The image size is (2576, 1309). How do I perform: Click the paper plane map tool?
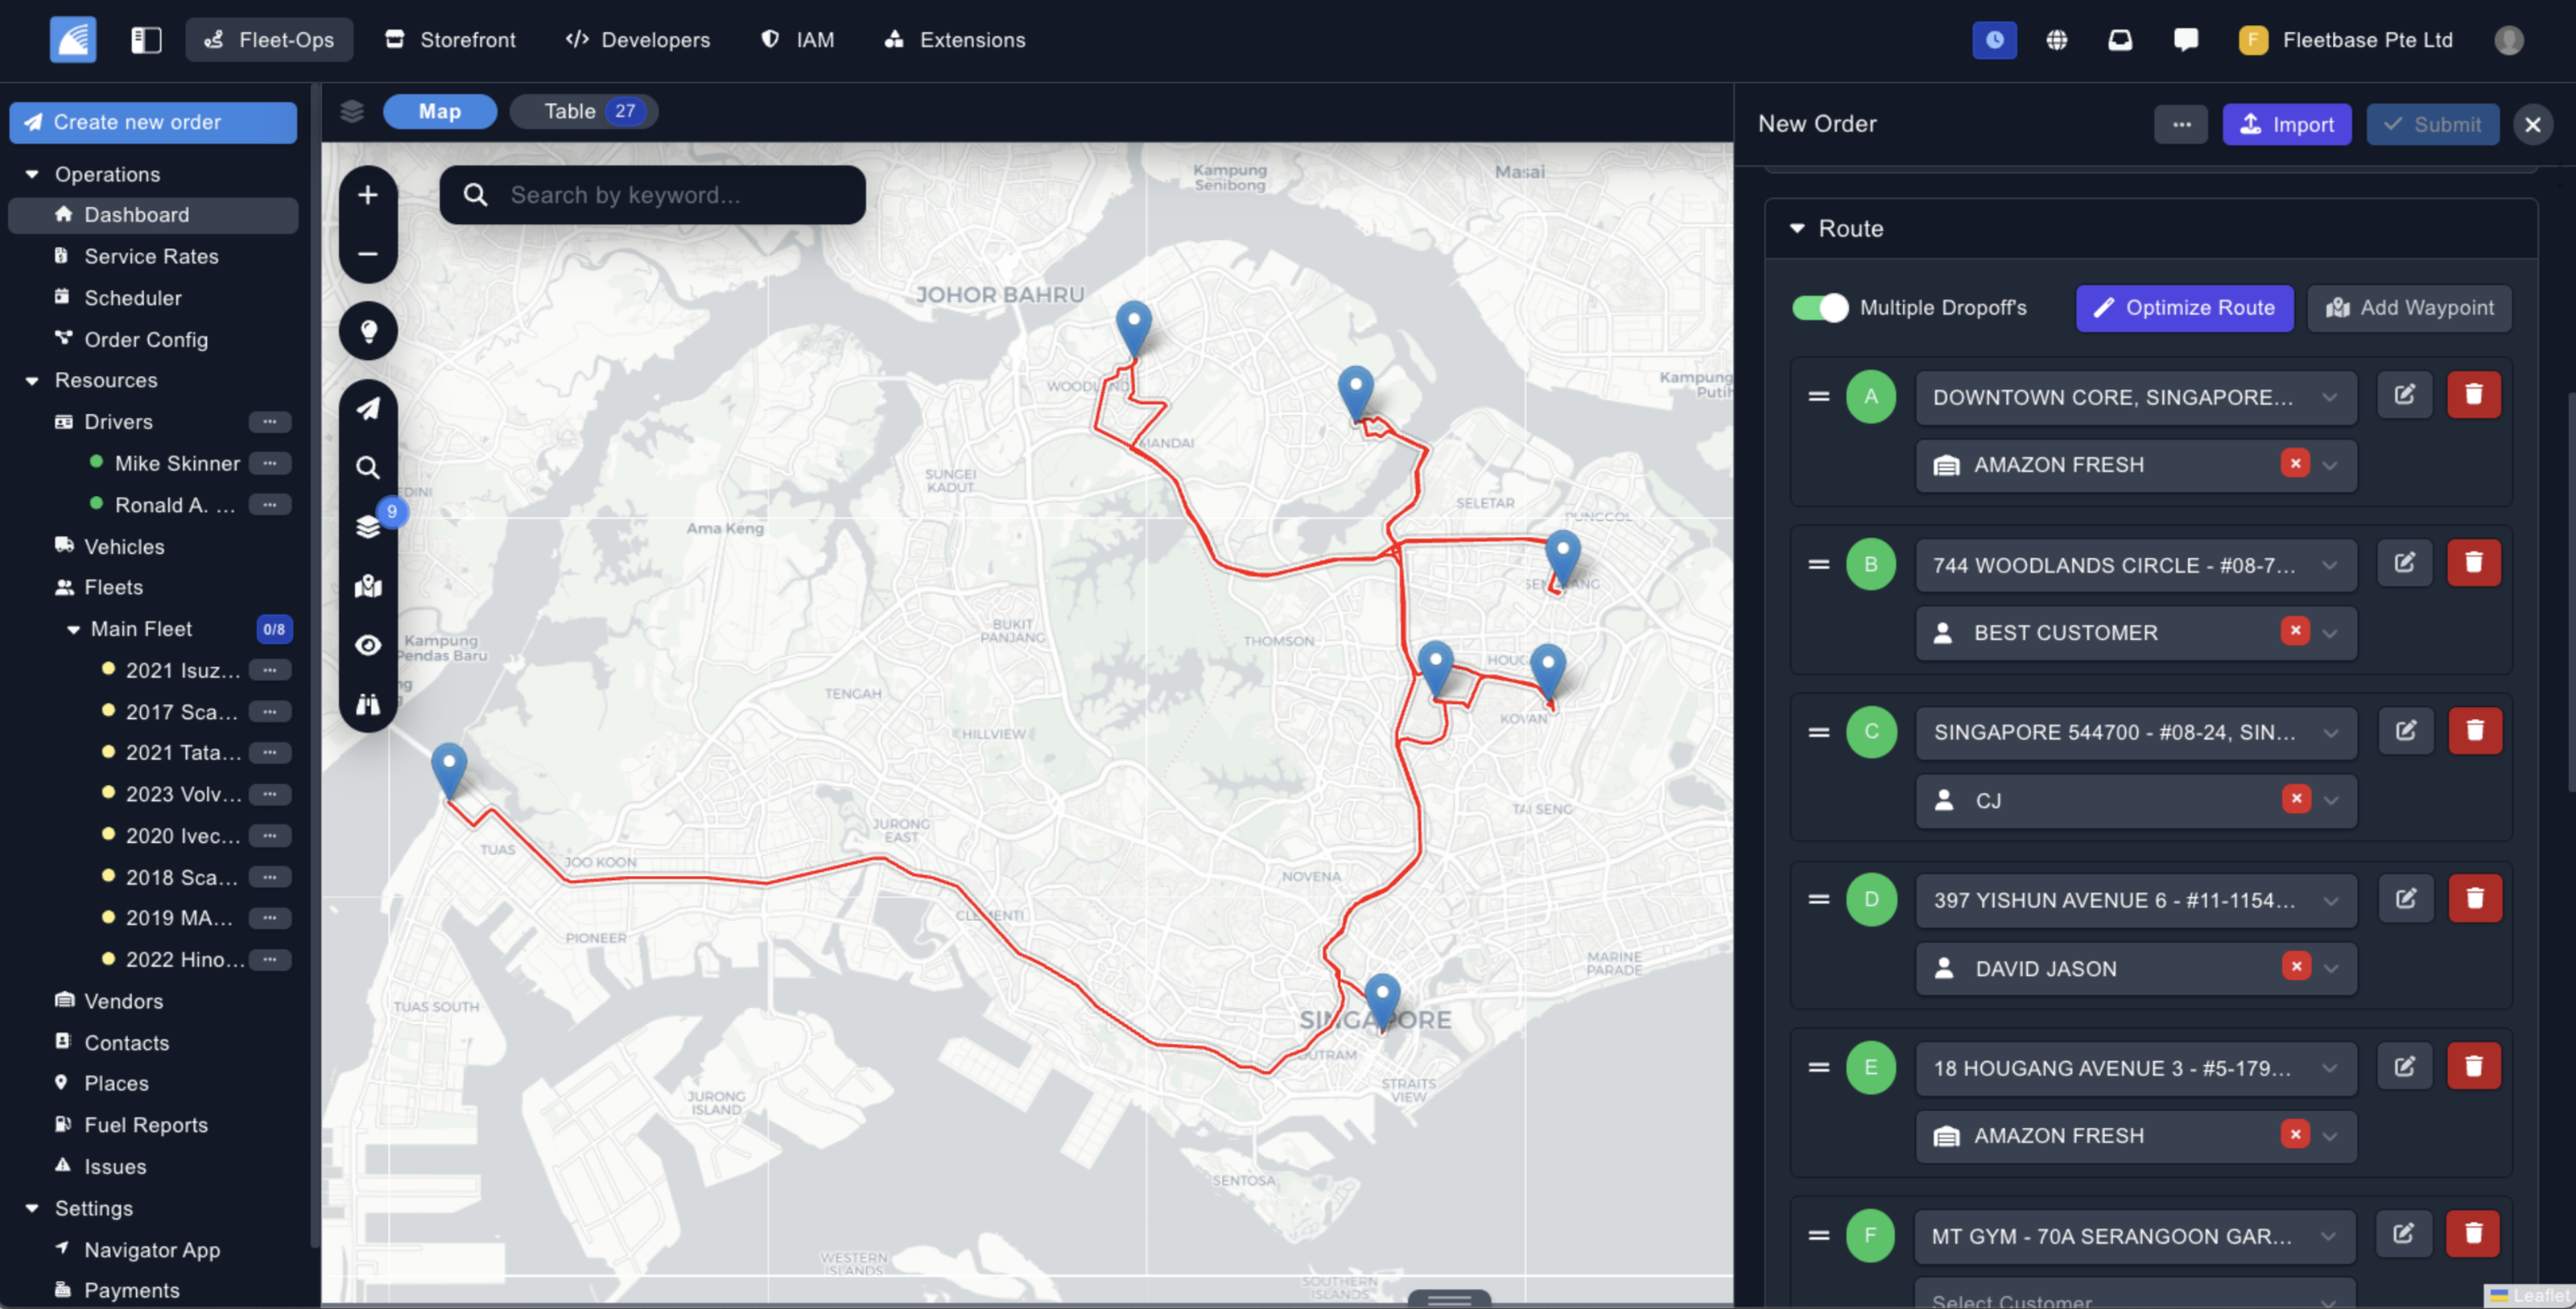point(368,408)
